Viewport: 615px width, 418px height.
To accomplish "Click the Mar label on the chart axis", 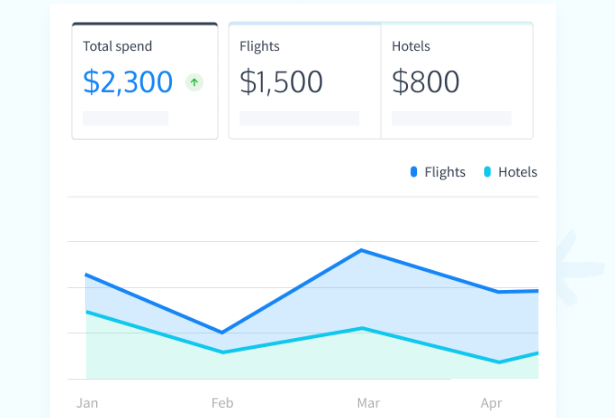I will click(x=368, y=403).
